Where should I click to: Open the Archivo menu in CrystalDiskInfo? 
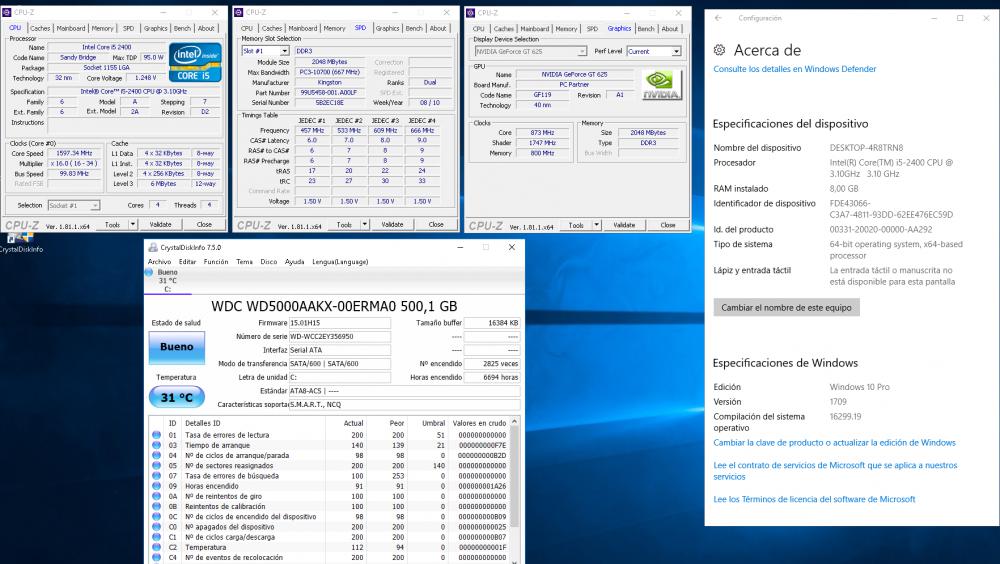(x=159, y=262)
